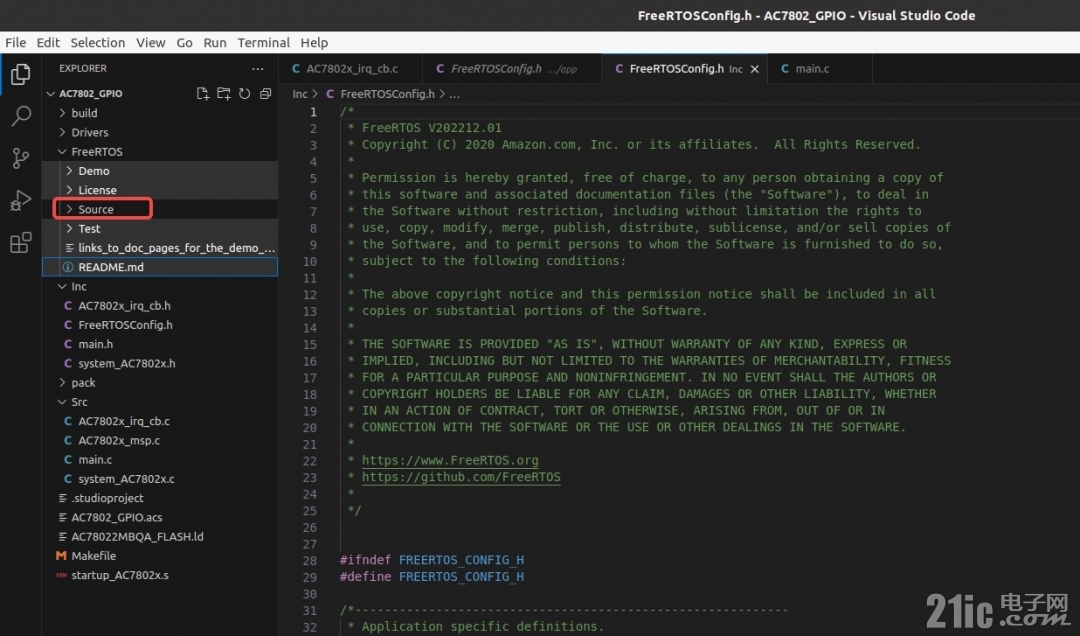The width and height of the screenshot is (1080, 636).
Task: Collapse the Inc folder
Action: 62,287
